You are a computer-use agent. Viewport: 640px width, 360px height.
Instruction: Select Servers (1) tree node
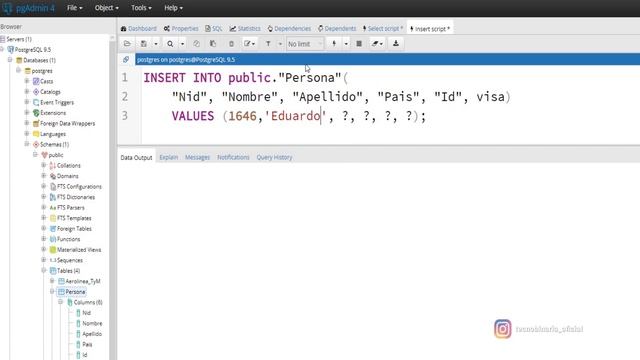pos(19,39)
